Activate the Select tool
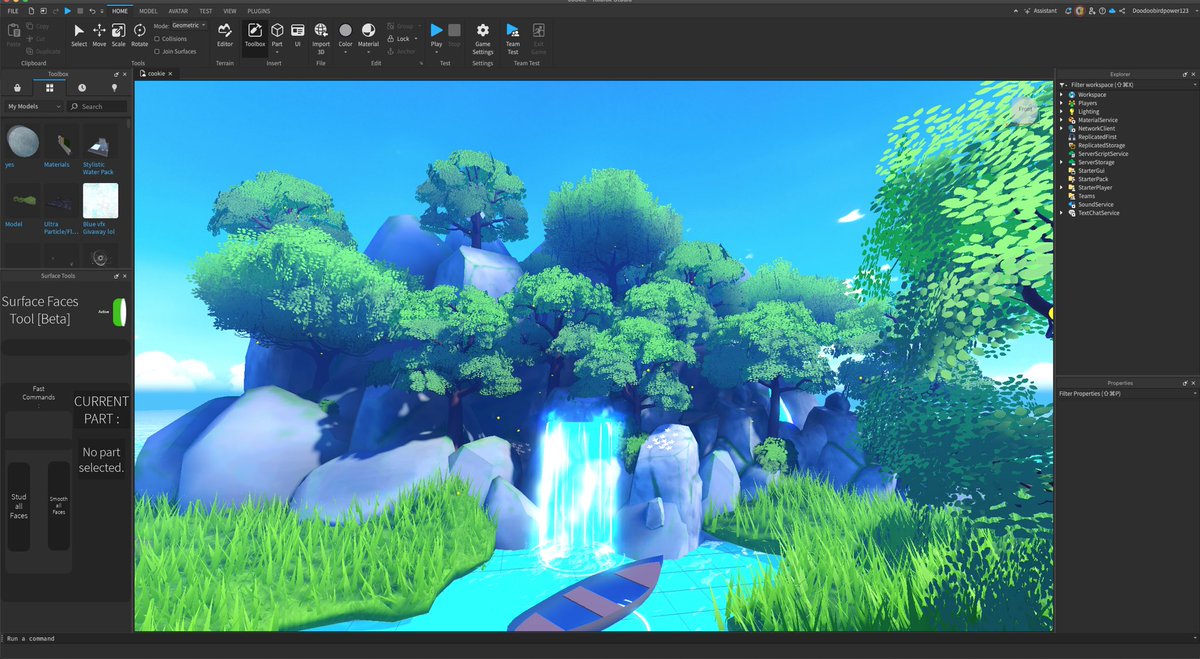Screen dimensions: 1200x659 coord(79,35)
